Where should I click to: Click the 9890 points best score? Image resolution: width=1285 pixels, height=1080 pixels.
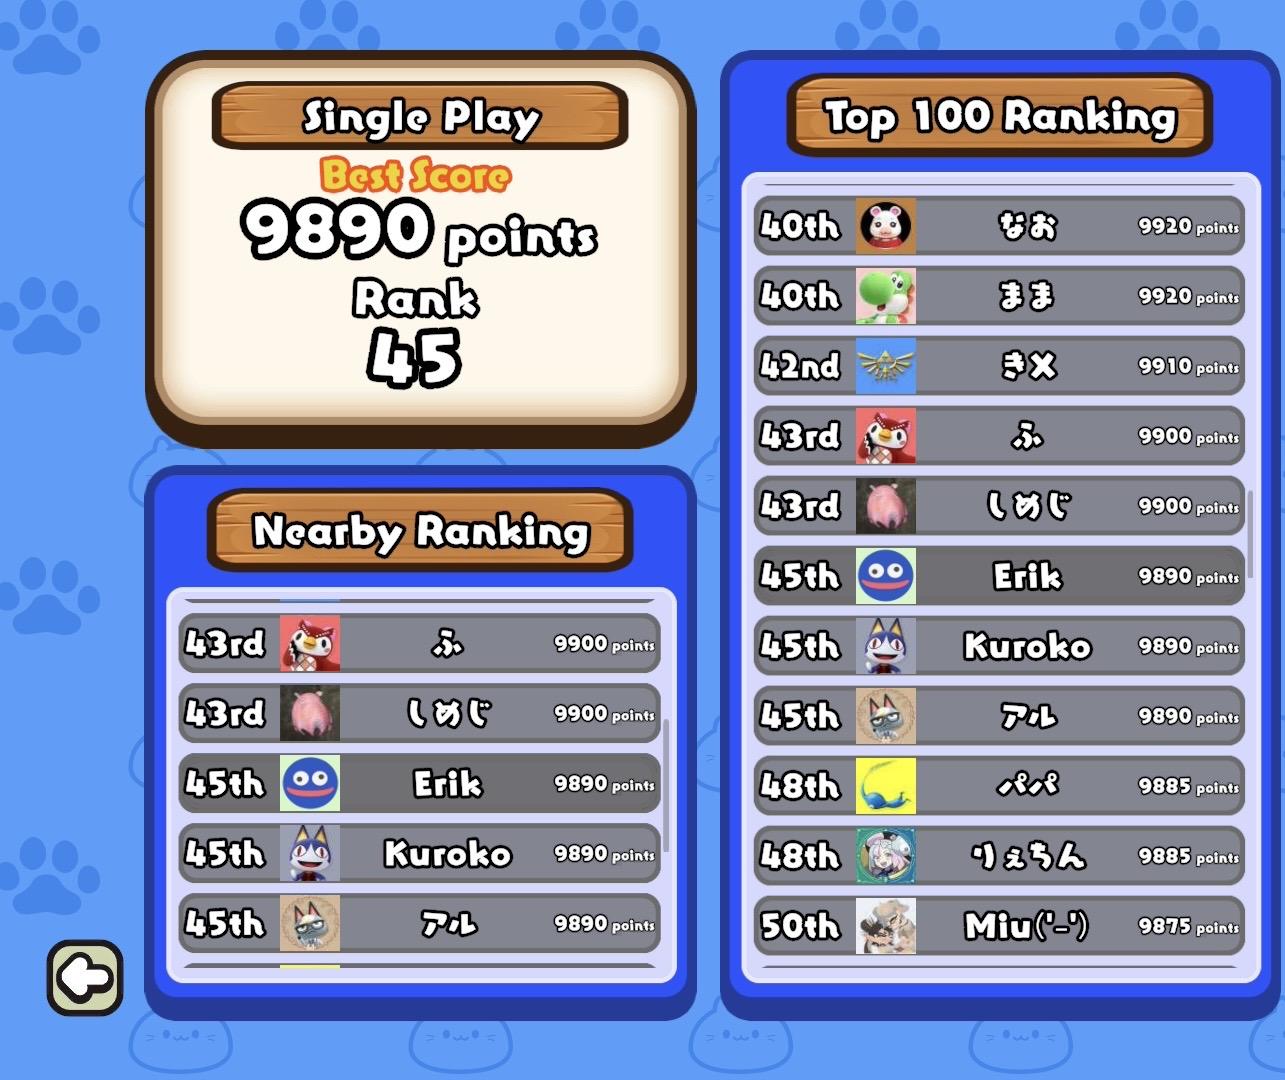tap(419, 230)
